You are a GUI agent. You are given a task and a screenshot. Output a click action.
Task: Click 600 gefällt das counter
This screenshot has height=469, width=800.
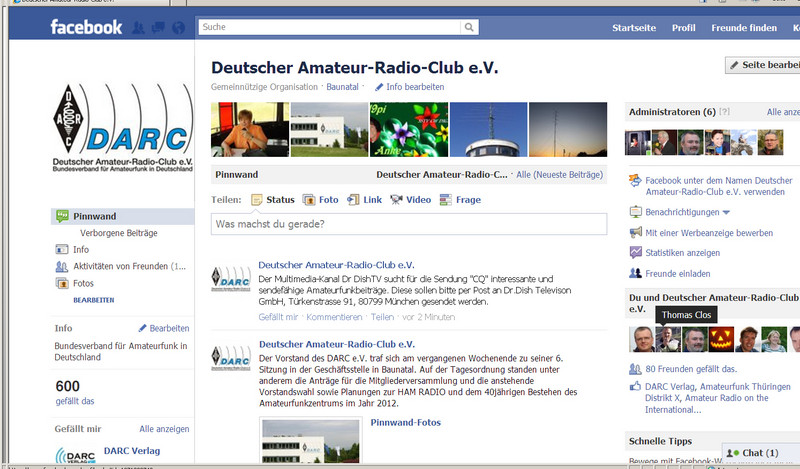74,392
